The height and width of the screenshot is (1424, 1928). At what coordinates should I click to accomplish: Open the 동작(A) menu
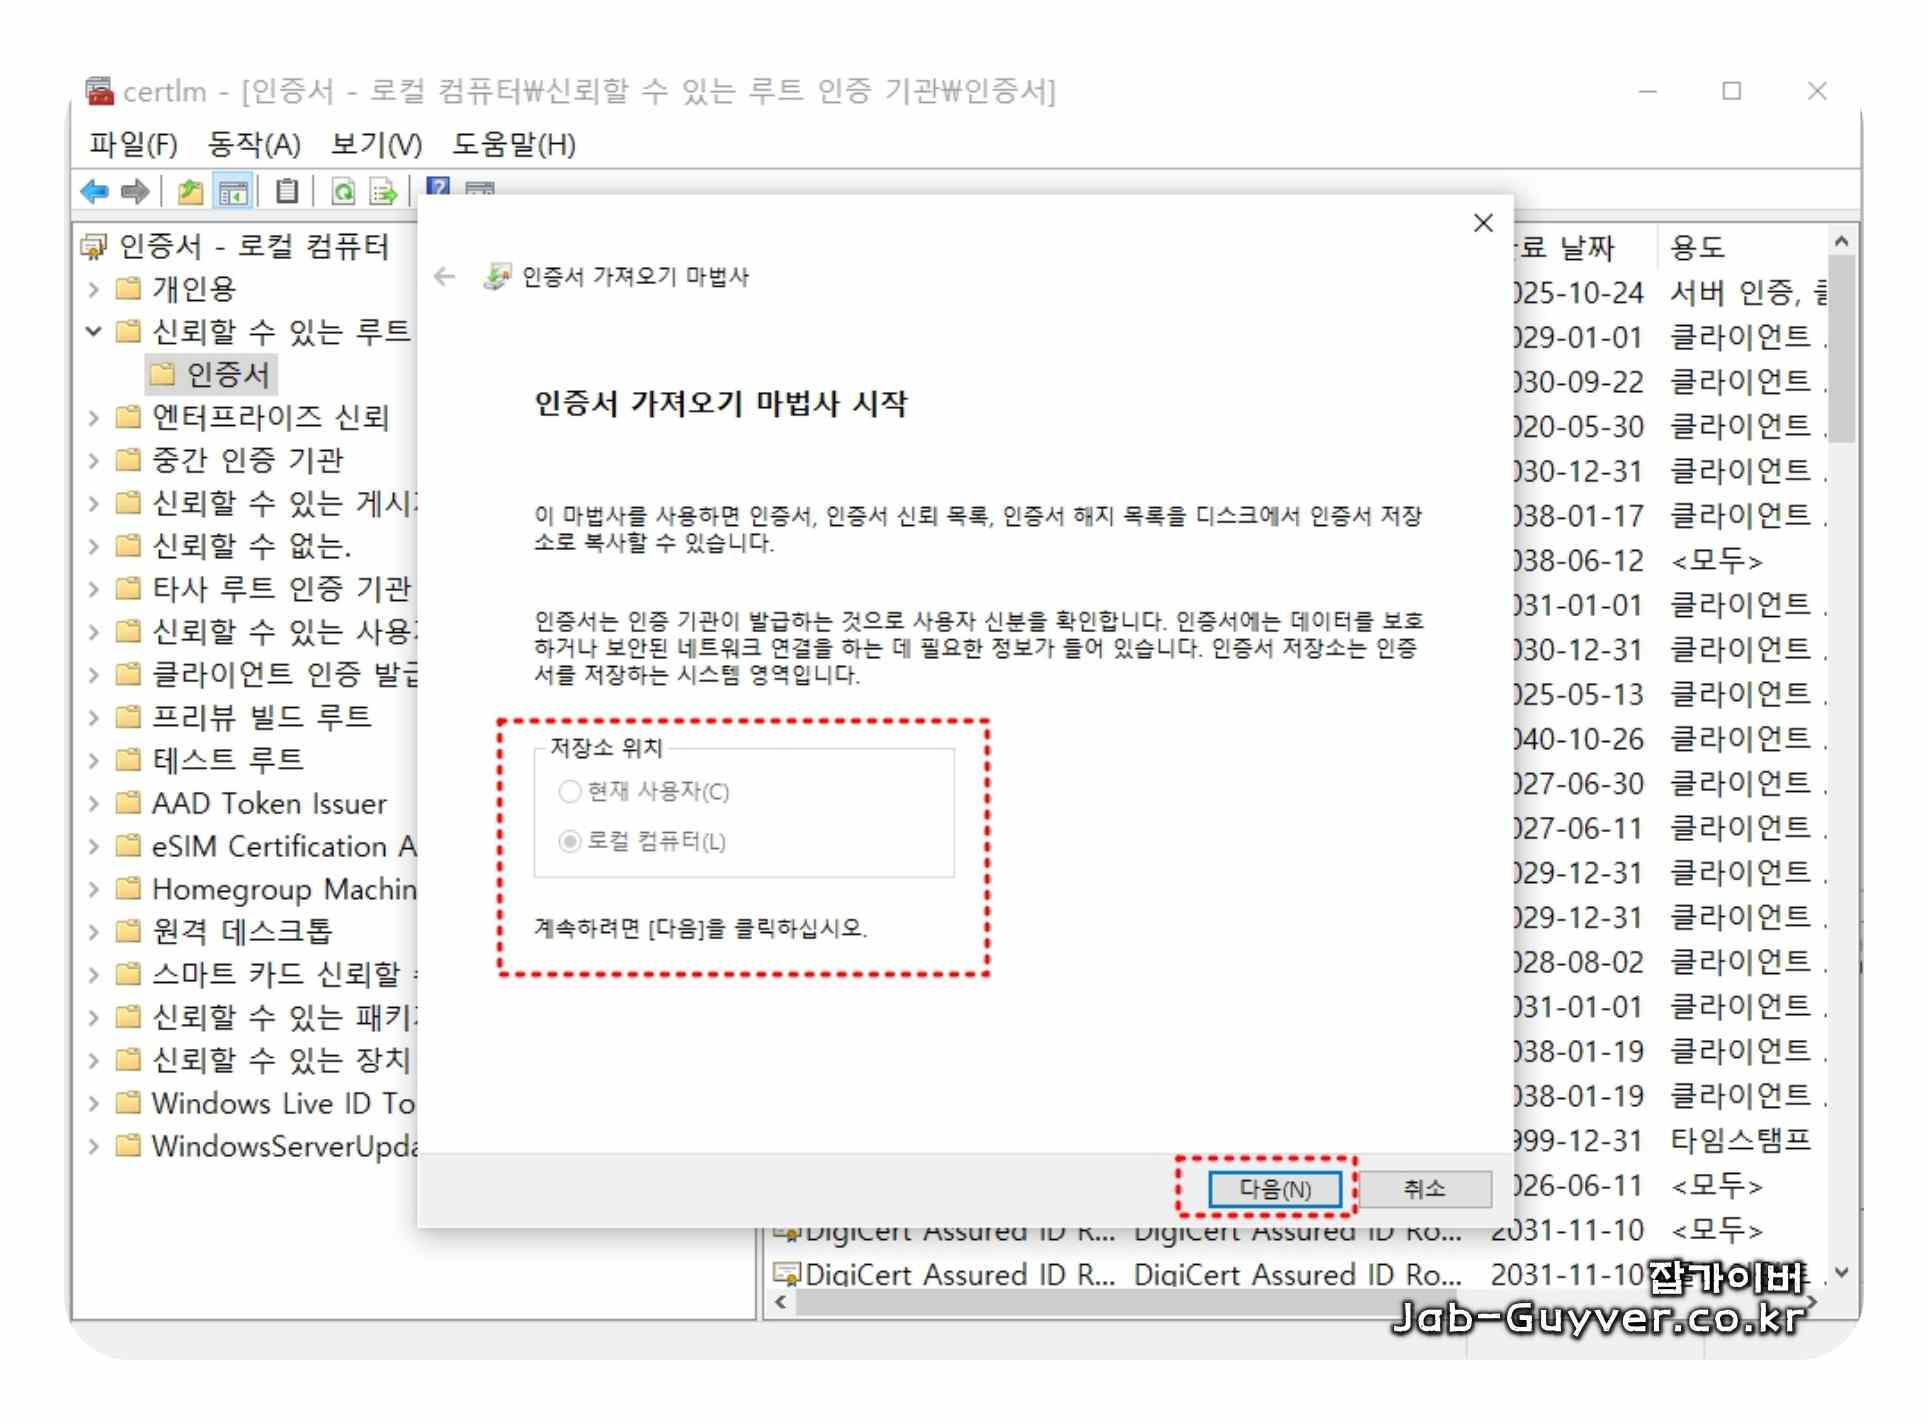254,145
